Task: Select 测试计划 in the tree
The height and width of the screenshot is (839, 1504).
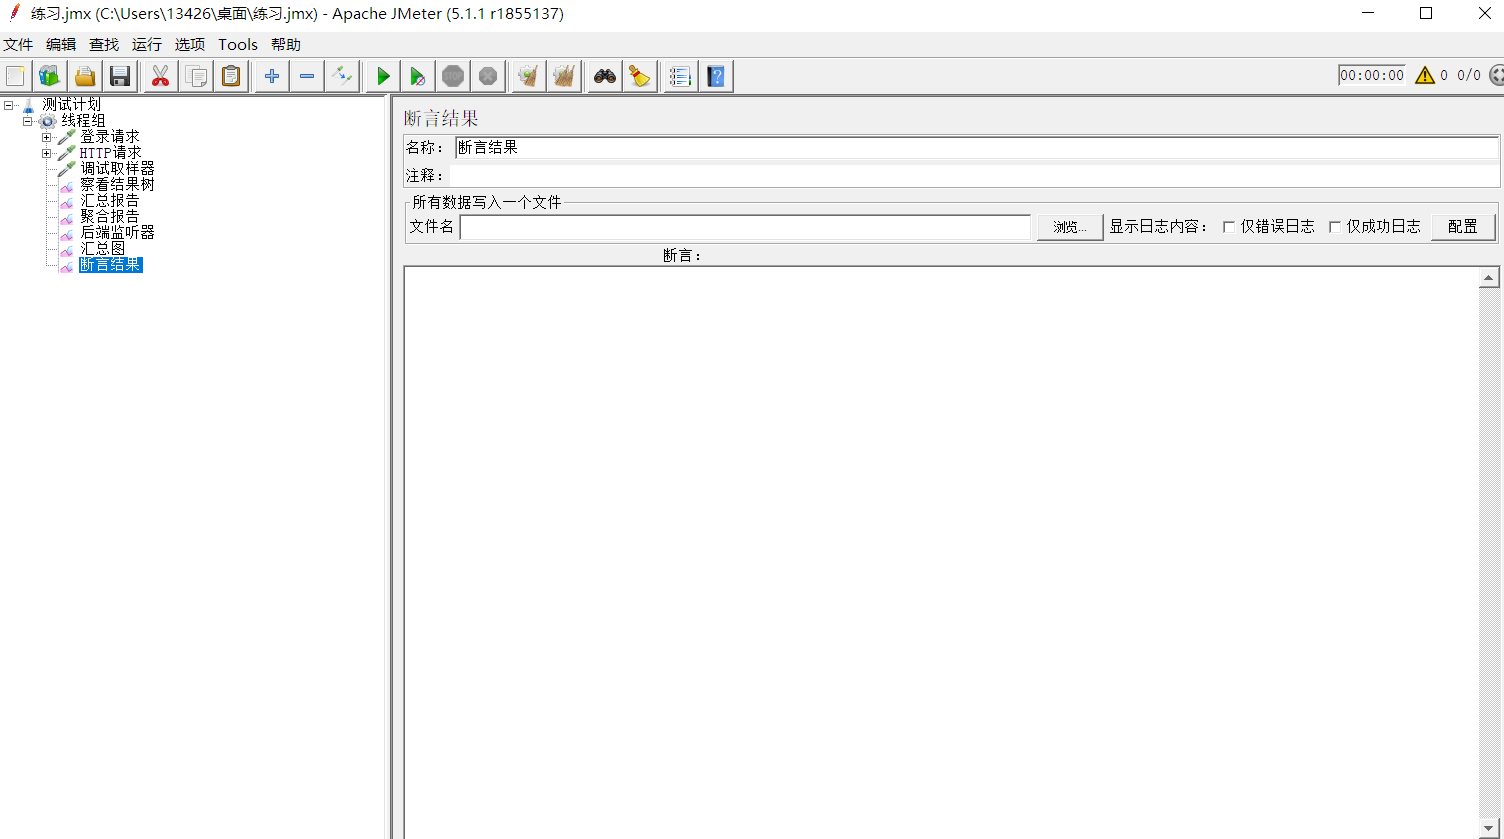Action: tap(71, 104)
